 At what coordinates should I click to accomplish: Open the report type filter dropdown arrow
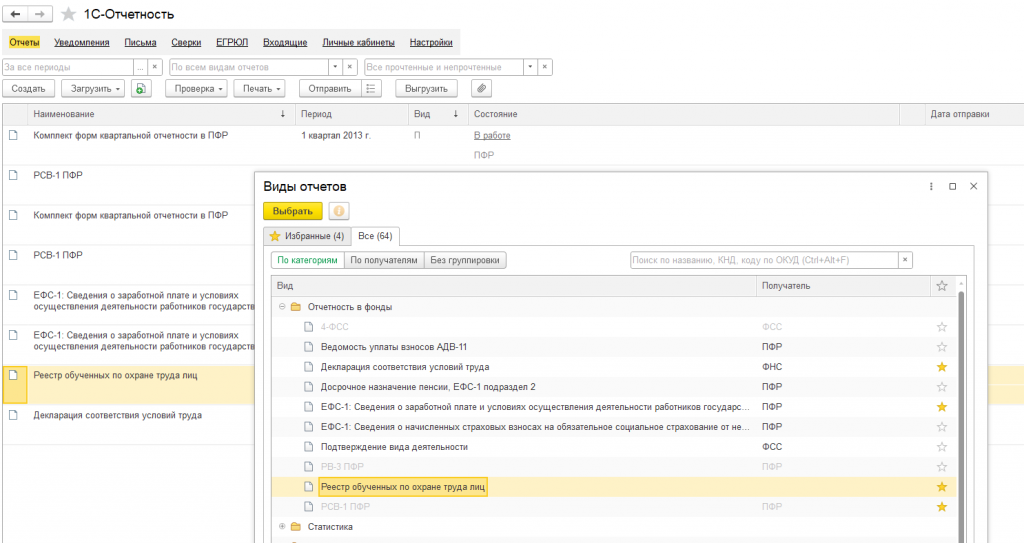point(335,67)
